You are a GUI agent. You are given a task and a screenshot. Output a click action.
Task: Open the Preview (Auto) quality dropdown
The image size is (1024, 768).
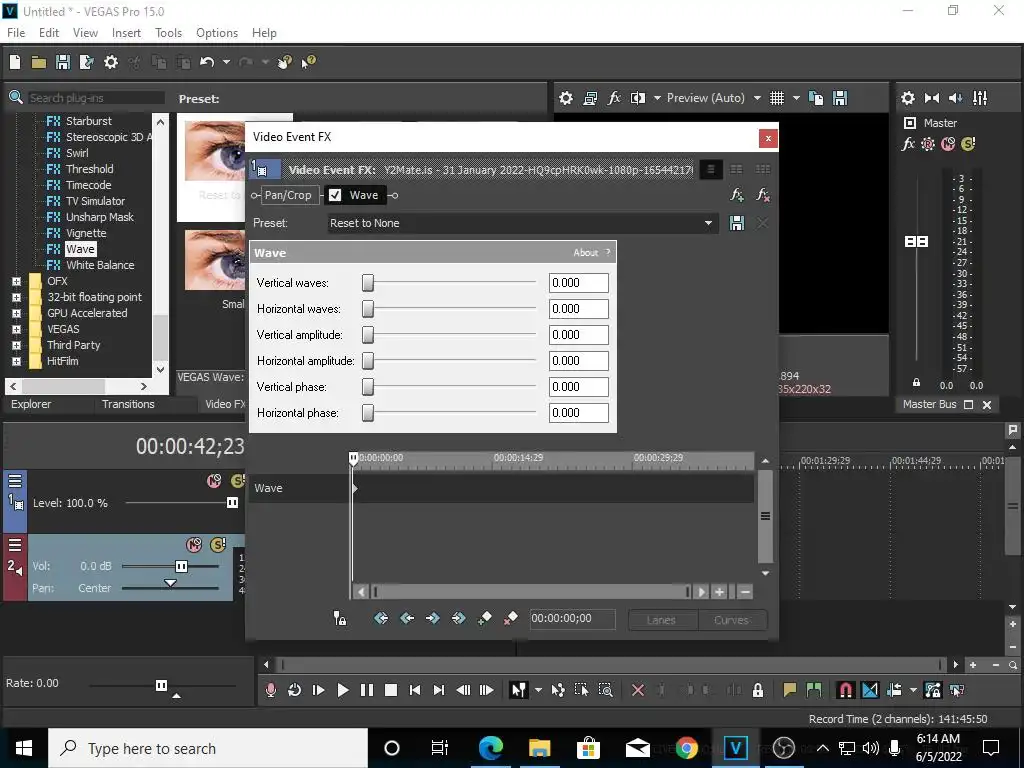[757, 98]
